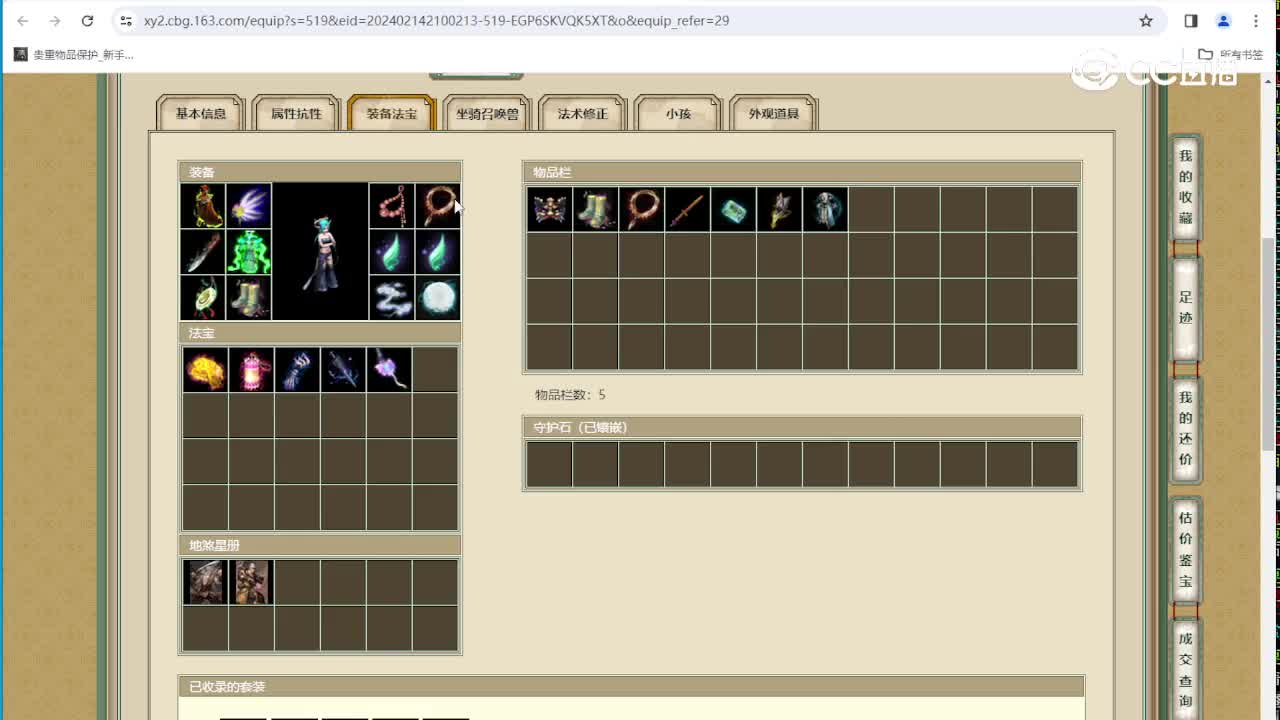Go to the 小孩 tab
Screen dimensions: 1280x720
pyautogui.click(x=678, y=114)
